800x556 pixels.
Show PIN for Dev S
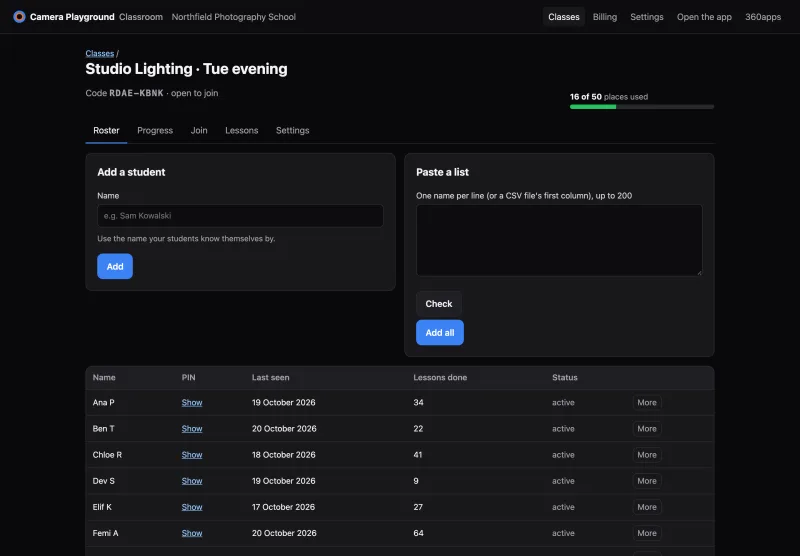tap(192, 481)
